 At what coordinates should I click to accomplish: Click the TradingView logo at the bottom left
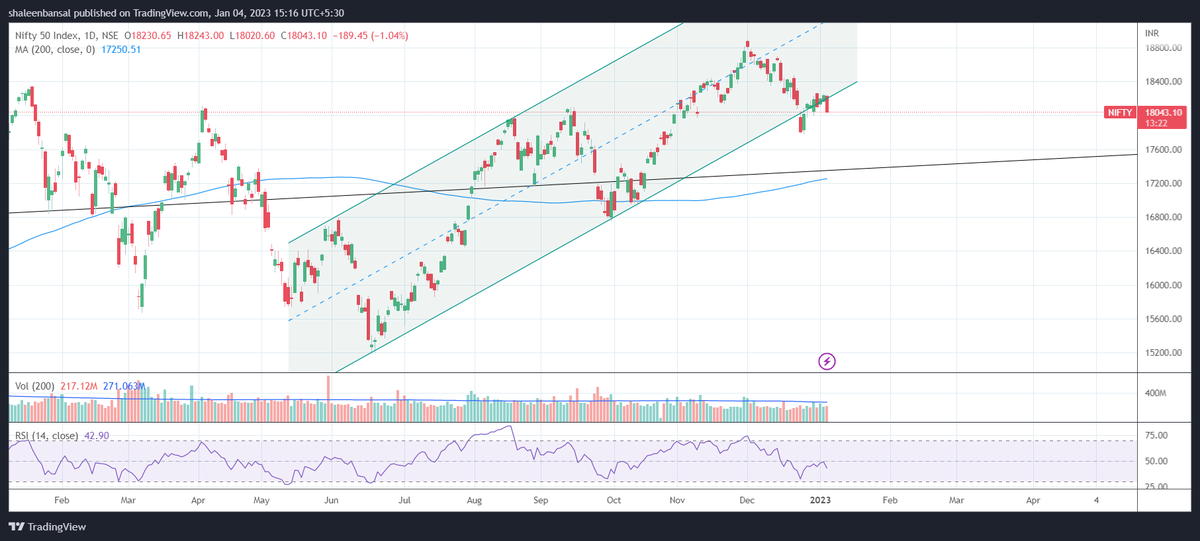click(x=47, y=527)
